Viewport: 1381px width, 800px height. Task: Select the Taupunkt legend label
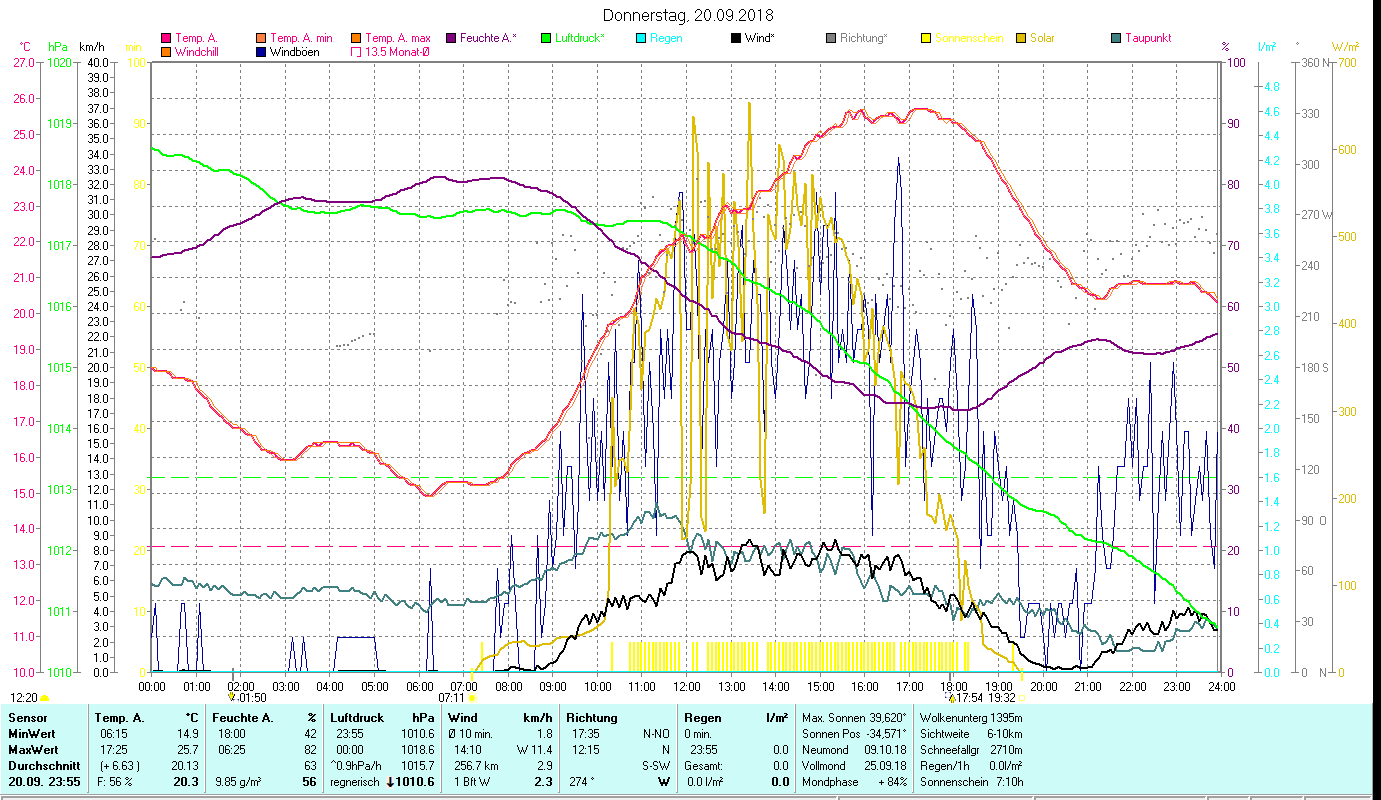point(1147,38)
